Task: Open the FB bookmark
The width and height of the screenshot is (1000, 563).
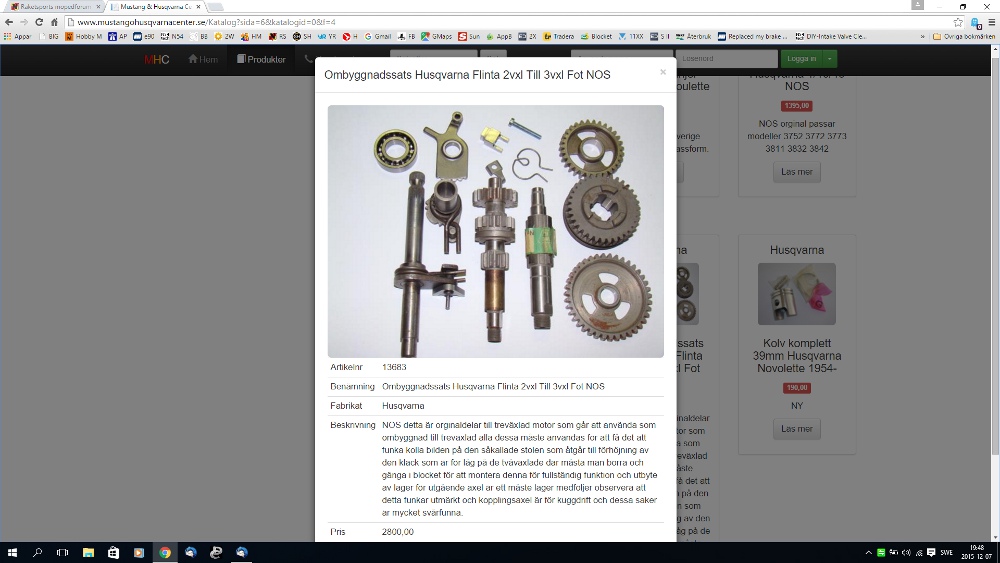Action: (x=406, y=36)
